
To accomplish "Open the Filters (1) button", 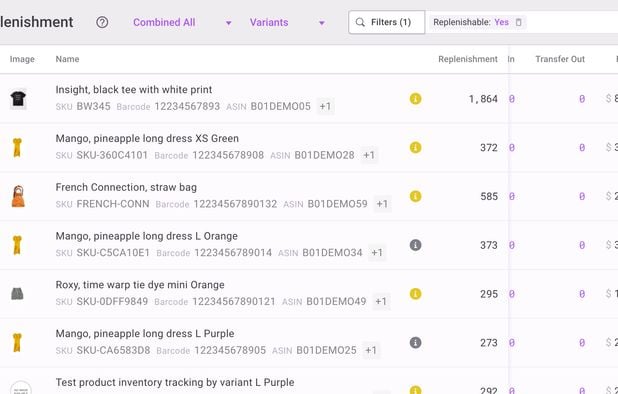I will (x=387, y=22).
